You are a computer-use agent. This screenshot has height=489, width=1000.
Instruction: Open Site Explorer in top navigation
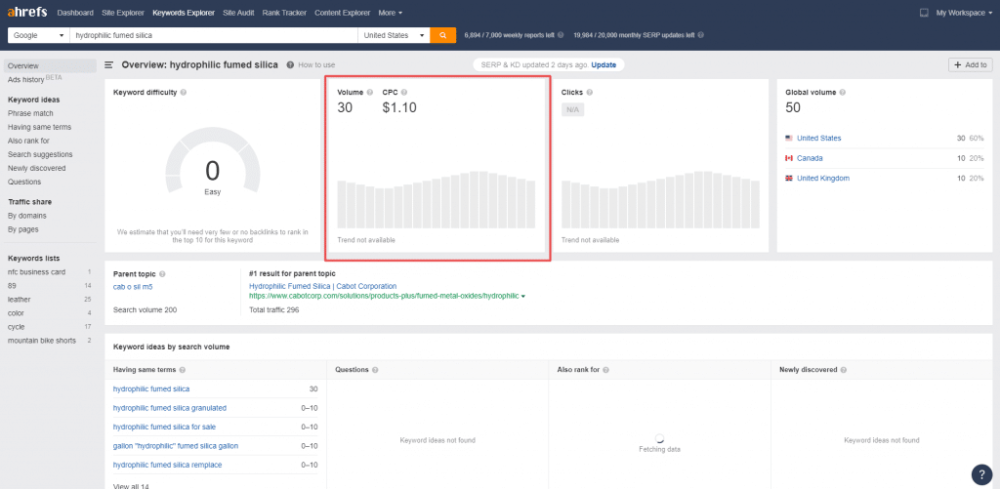[x=123, y=13]
